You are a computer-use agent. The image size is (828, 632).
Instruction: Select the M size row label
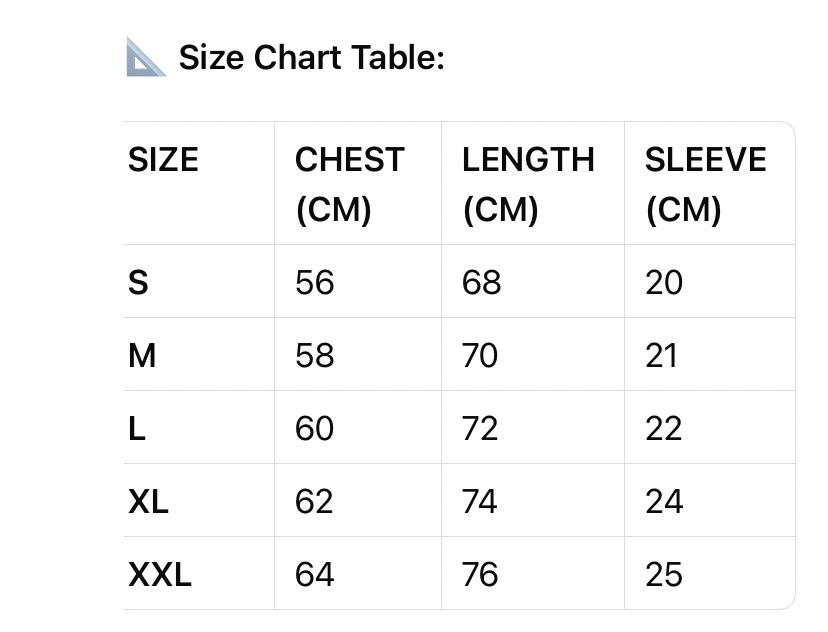(142, 356)
